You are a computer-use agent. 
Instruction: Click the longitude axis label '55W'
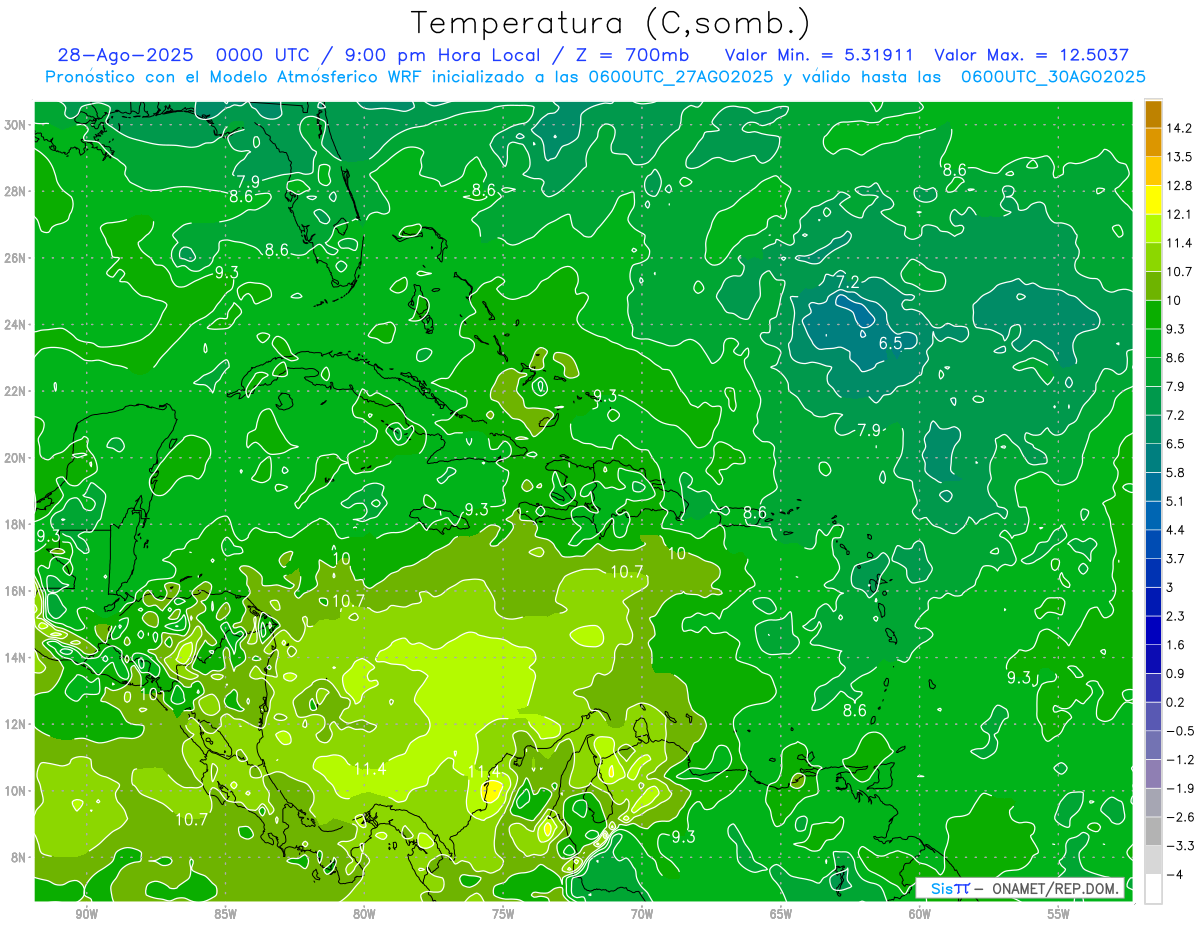tap(1059, 914)
